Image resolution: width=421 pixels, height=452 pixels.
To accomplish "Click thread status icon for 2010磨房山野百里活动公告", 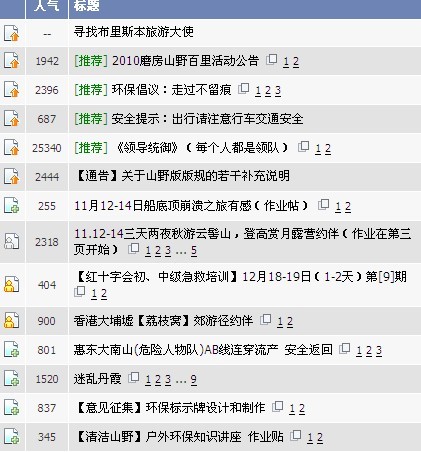I will tap(11, 61).
